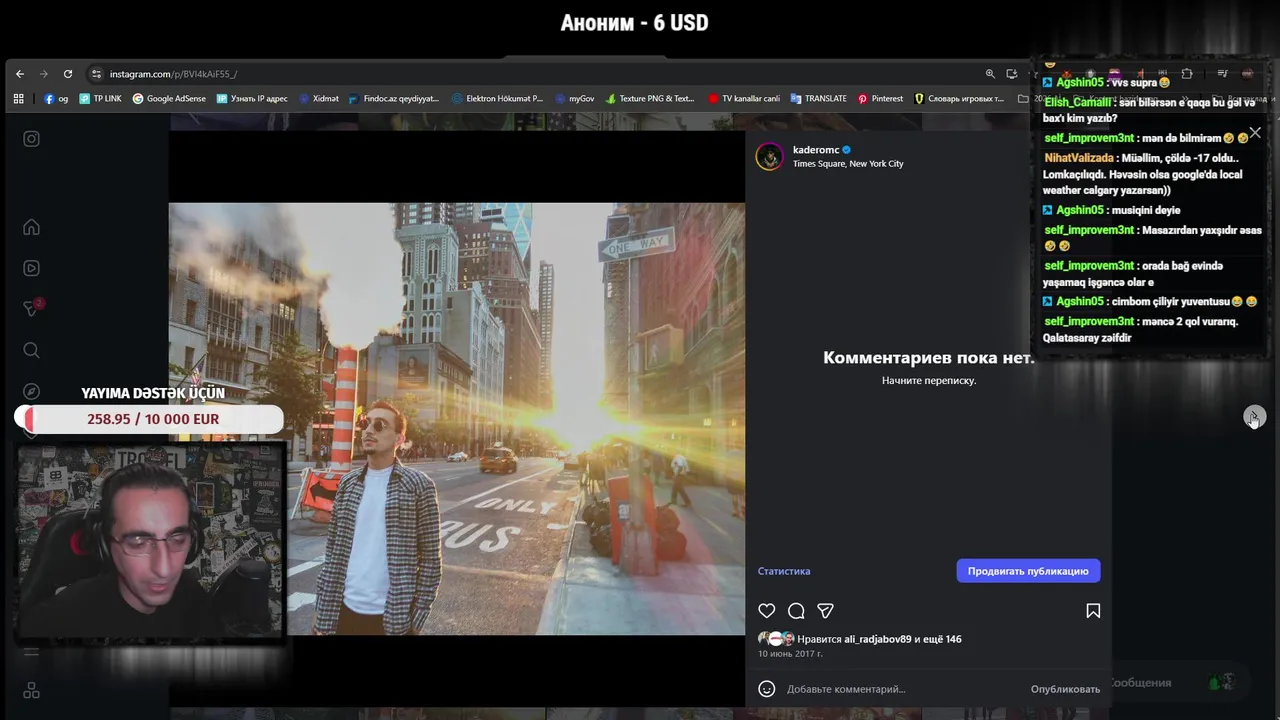Like the post with heart icon

[x=767, y=611]
